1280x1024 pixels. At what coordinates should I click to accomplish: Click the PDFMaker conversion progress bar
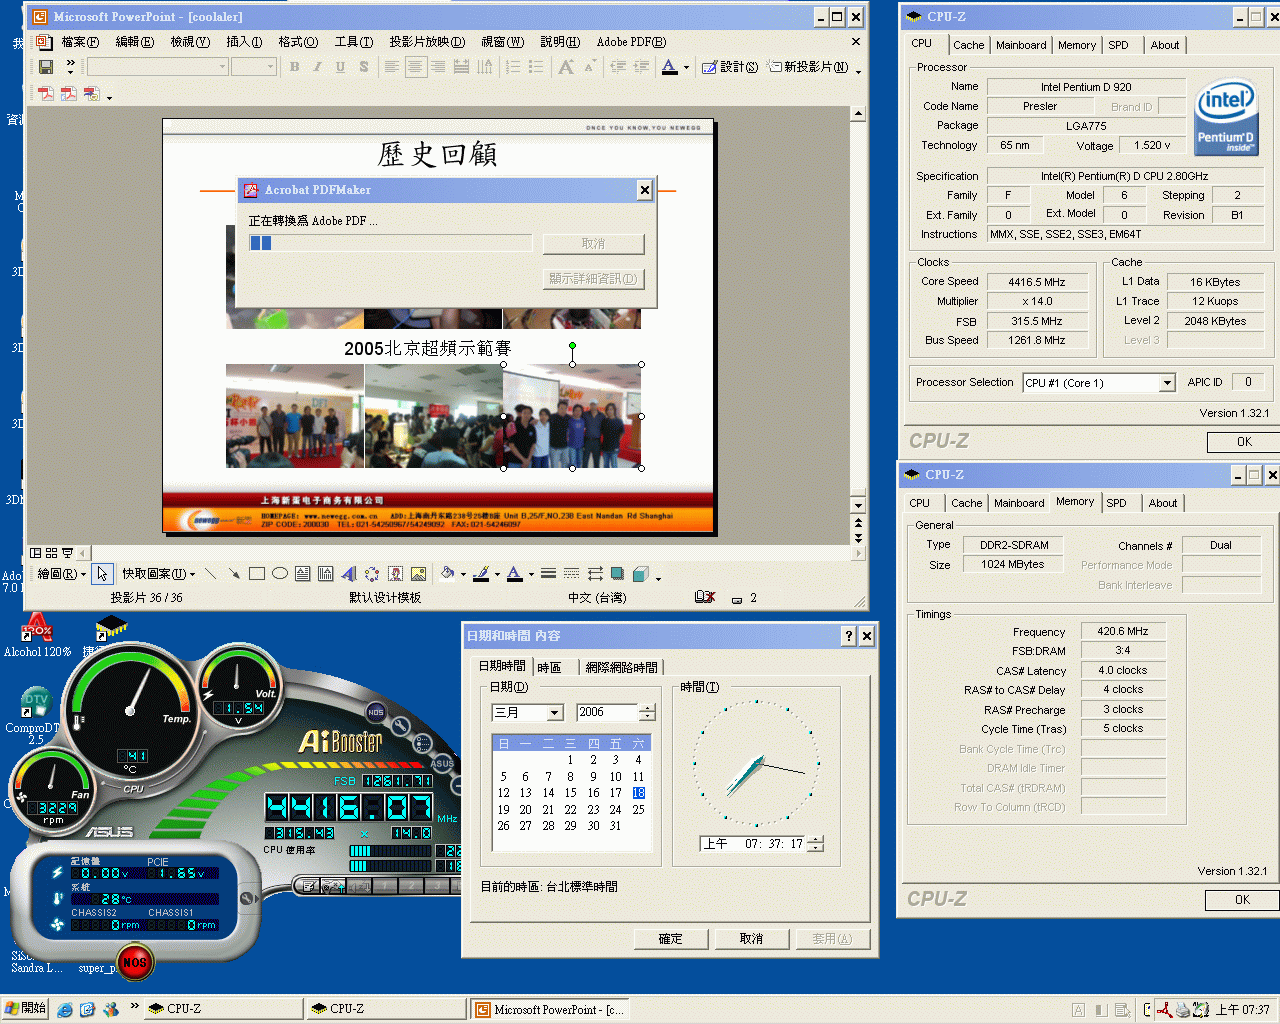click(x=390, y=243)
